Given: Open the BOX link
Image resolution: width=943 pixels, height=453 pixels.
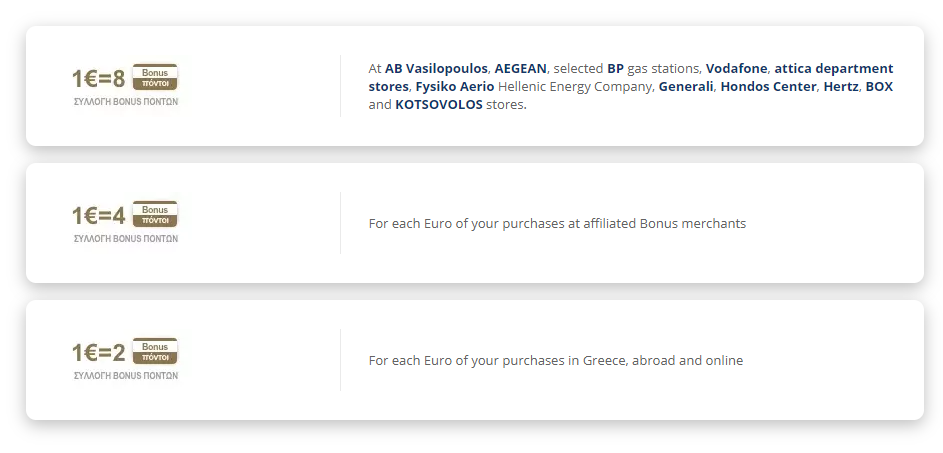Looking at the screenshot, I should coord(879,87).
